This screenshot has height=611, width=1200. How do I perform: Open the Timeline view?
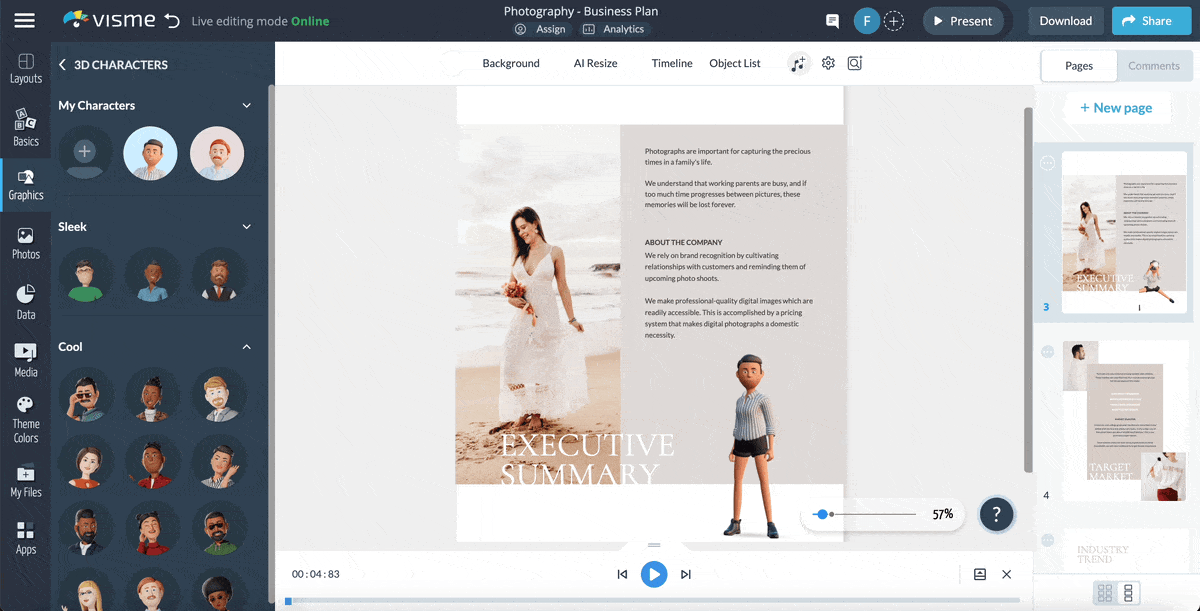[671, 63]
